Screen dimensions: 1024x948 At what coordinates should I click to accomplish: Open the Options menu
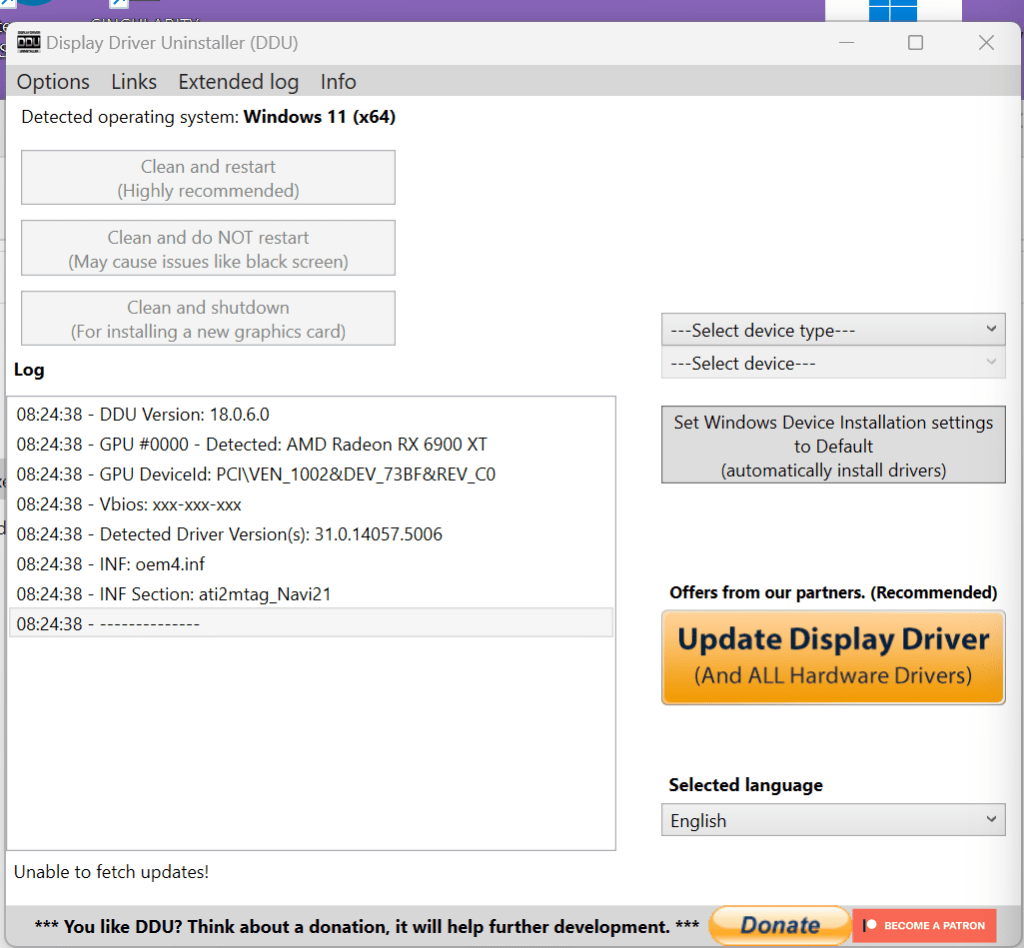[53, 82]
